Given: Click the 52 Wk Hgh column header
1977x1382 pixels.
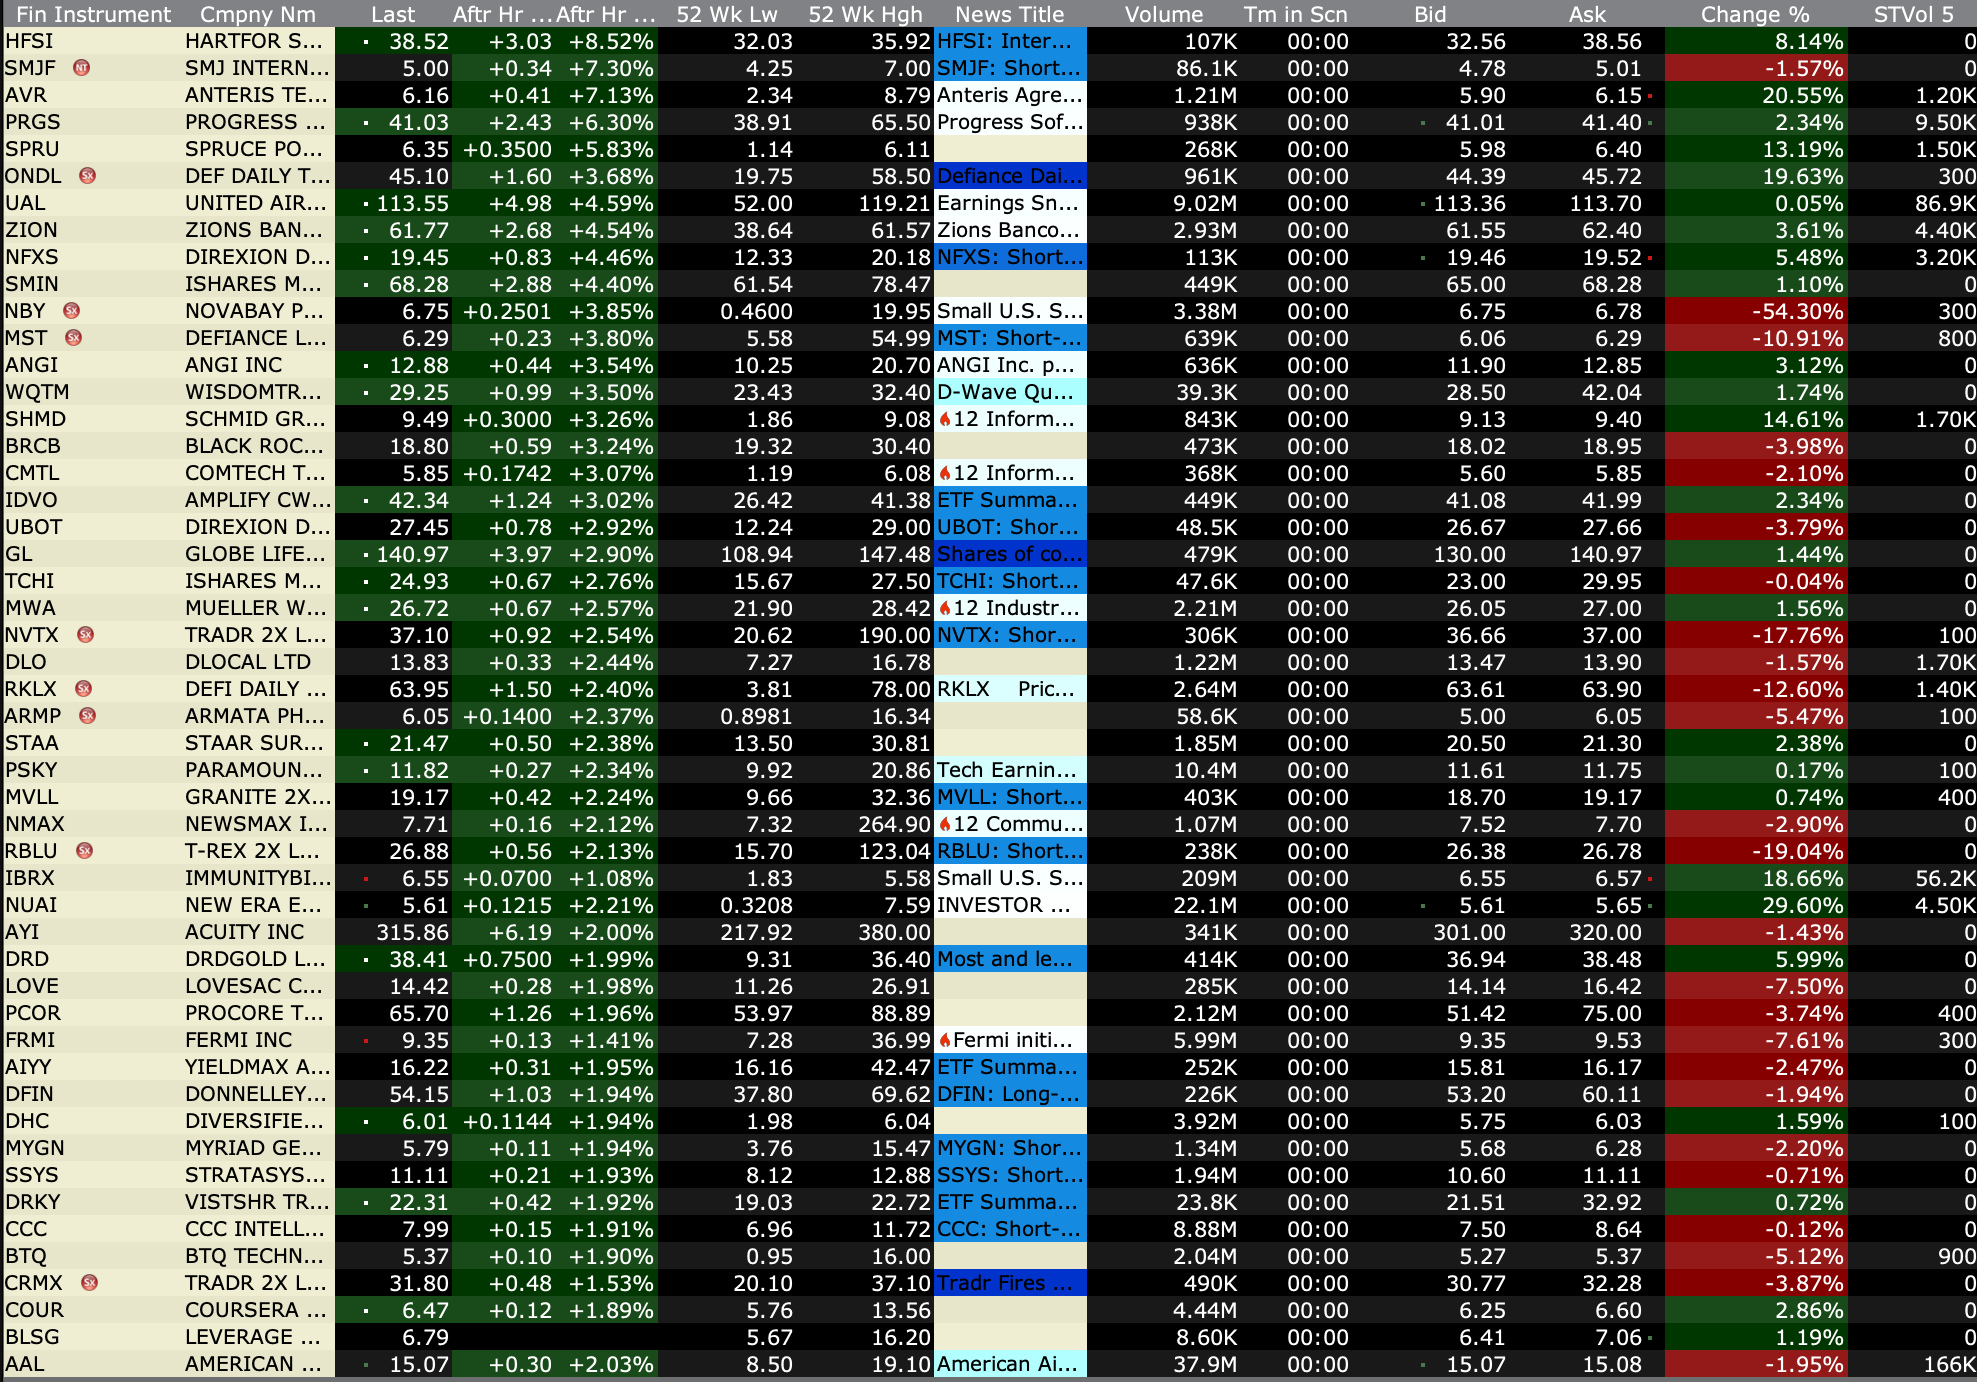Looking at the screenshot, I should [865, 14].
